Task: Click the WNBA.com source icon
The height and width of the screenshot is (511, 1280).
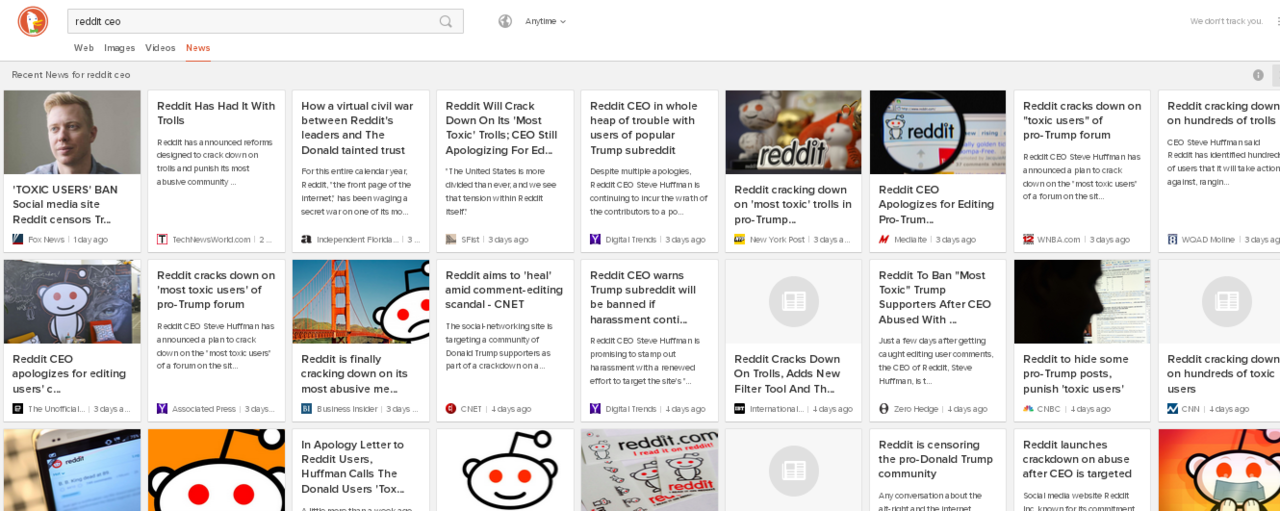Action: [1028, 239]
